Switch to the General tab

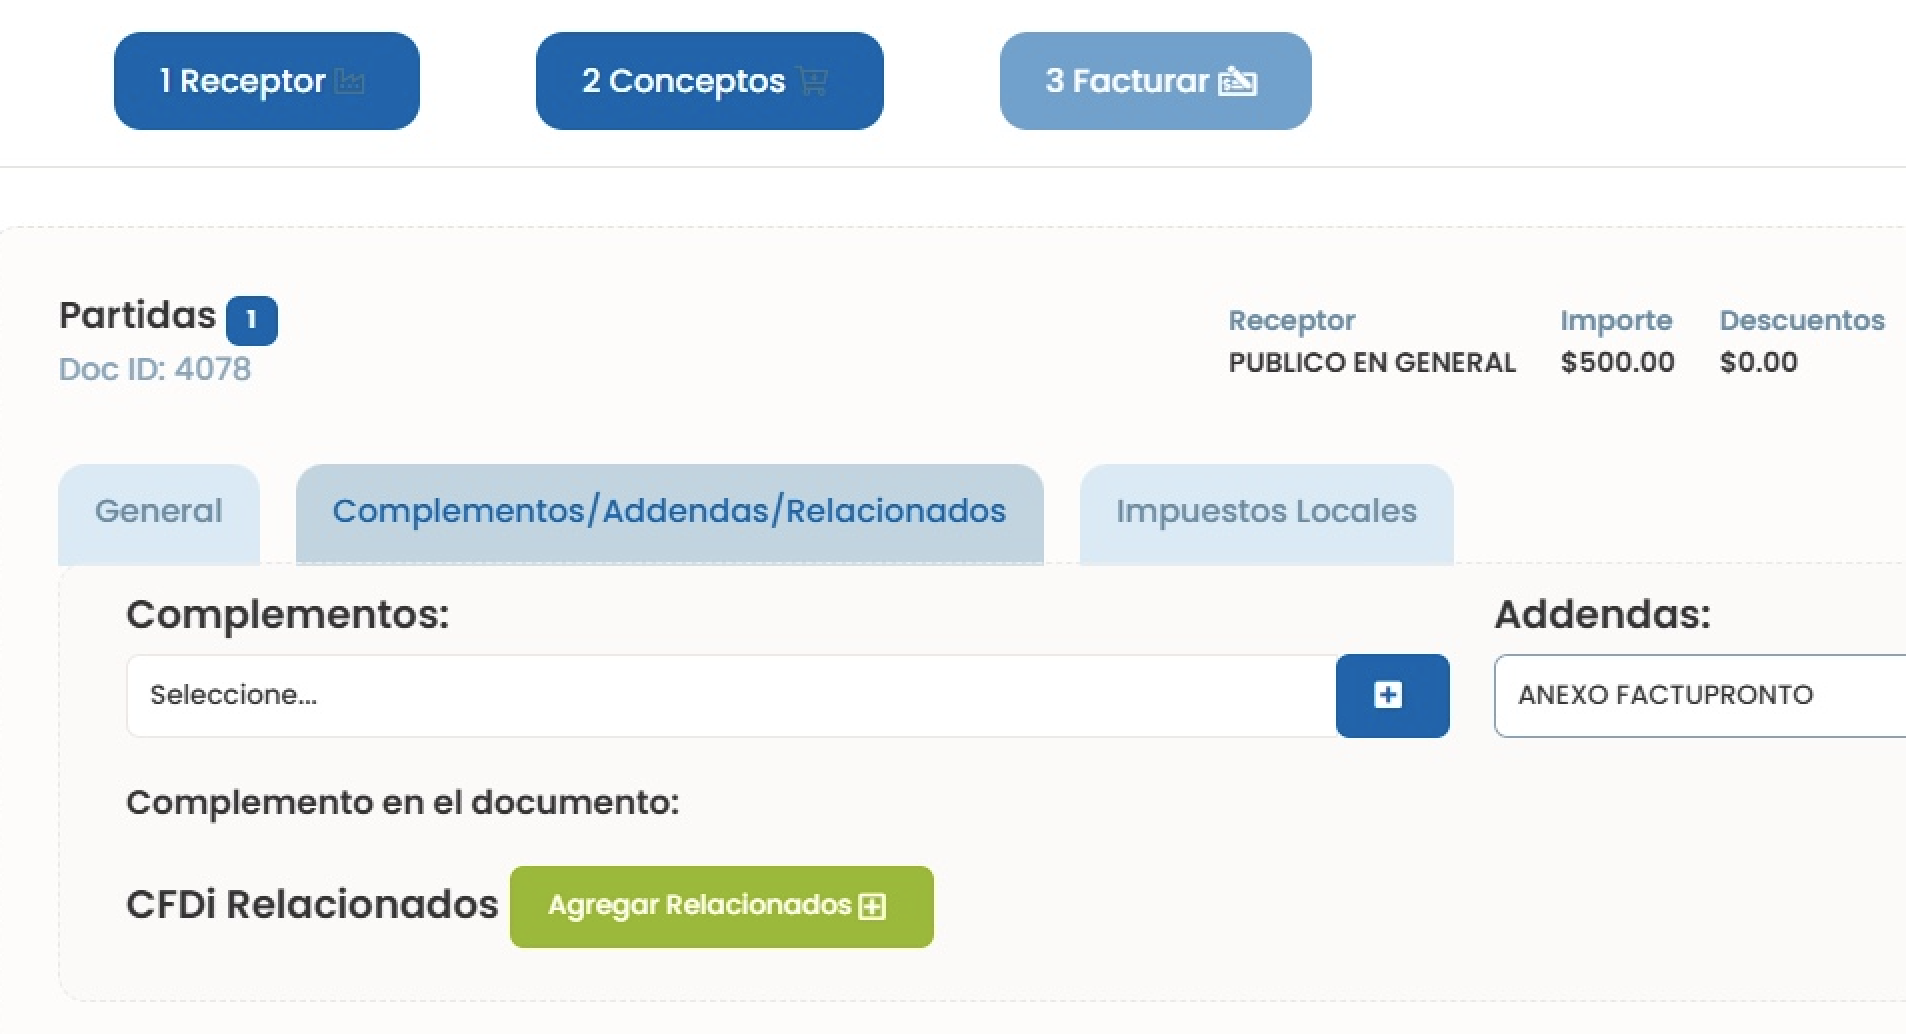[x=159, y=513]
